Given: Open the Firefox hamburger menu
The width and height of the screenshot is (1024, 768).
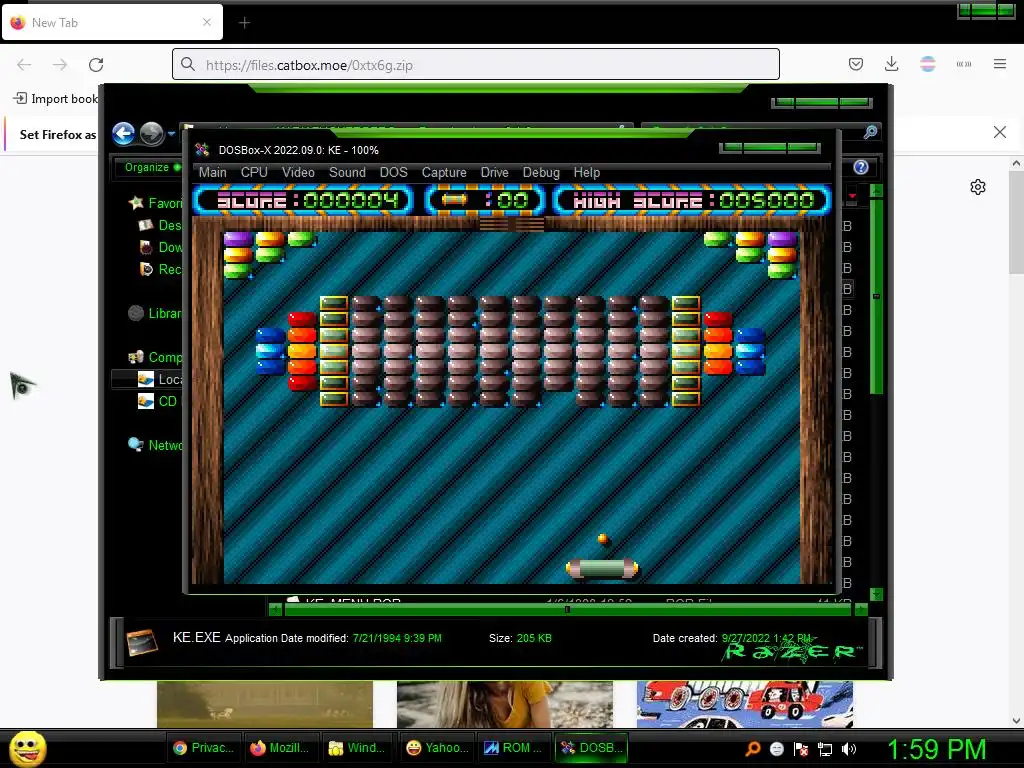Looking at the screenshot, I should tap(999, 64).
